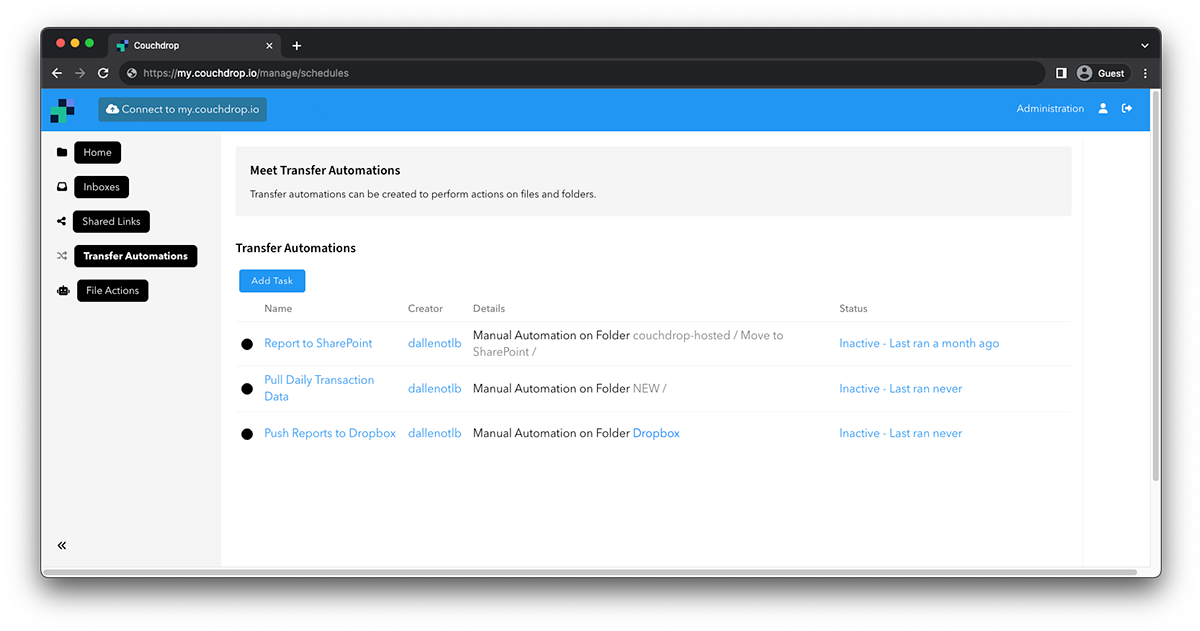Viewport: 1200px width, 631px height.
Task: Open Chrome three-dot menu
Action: (x=1145, y=73)
